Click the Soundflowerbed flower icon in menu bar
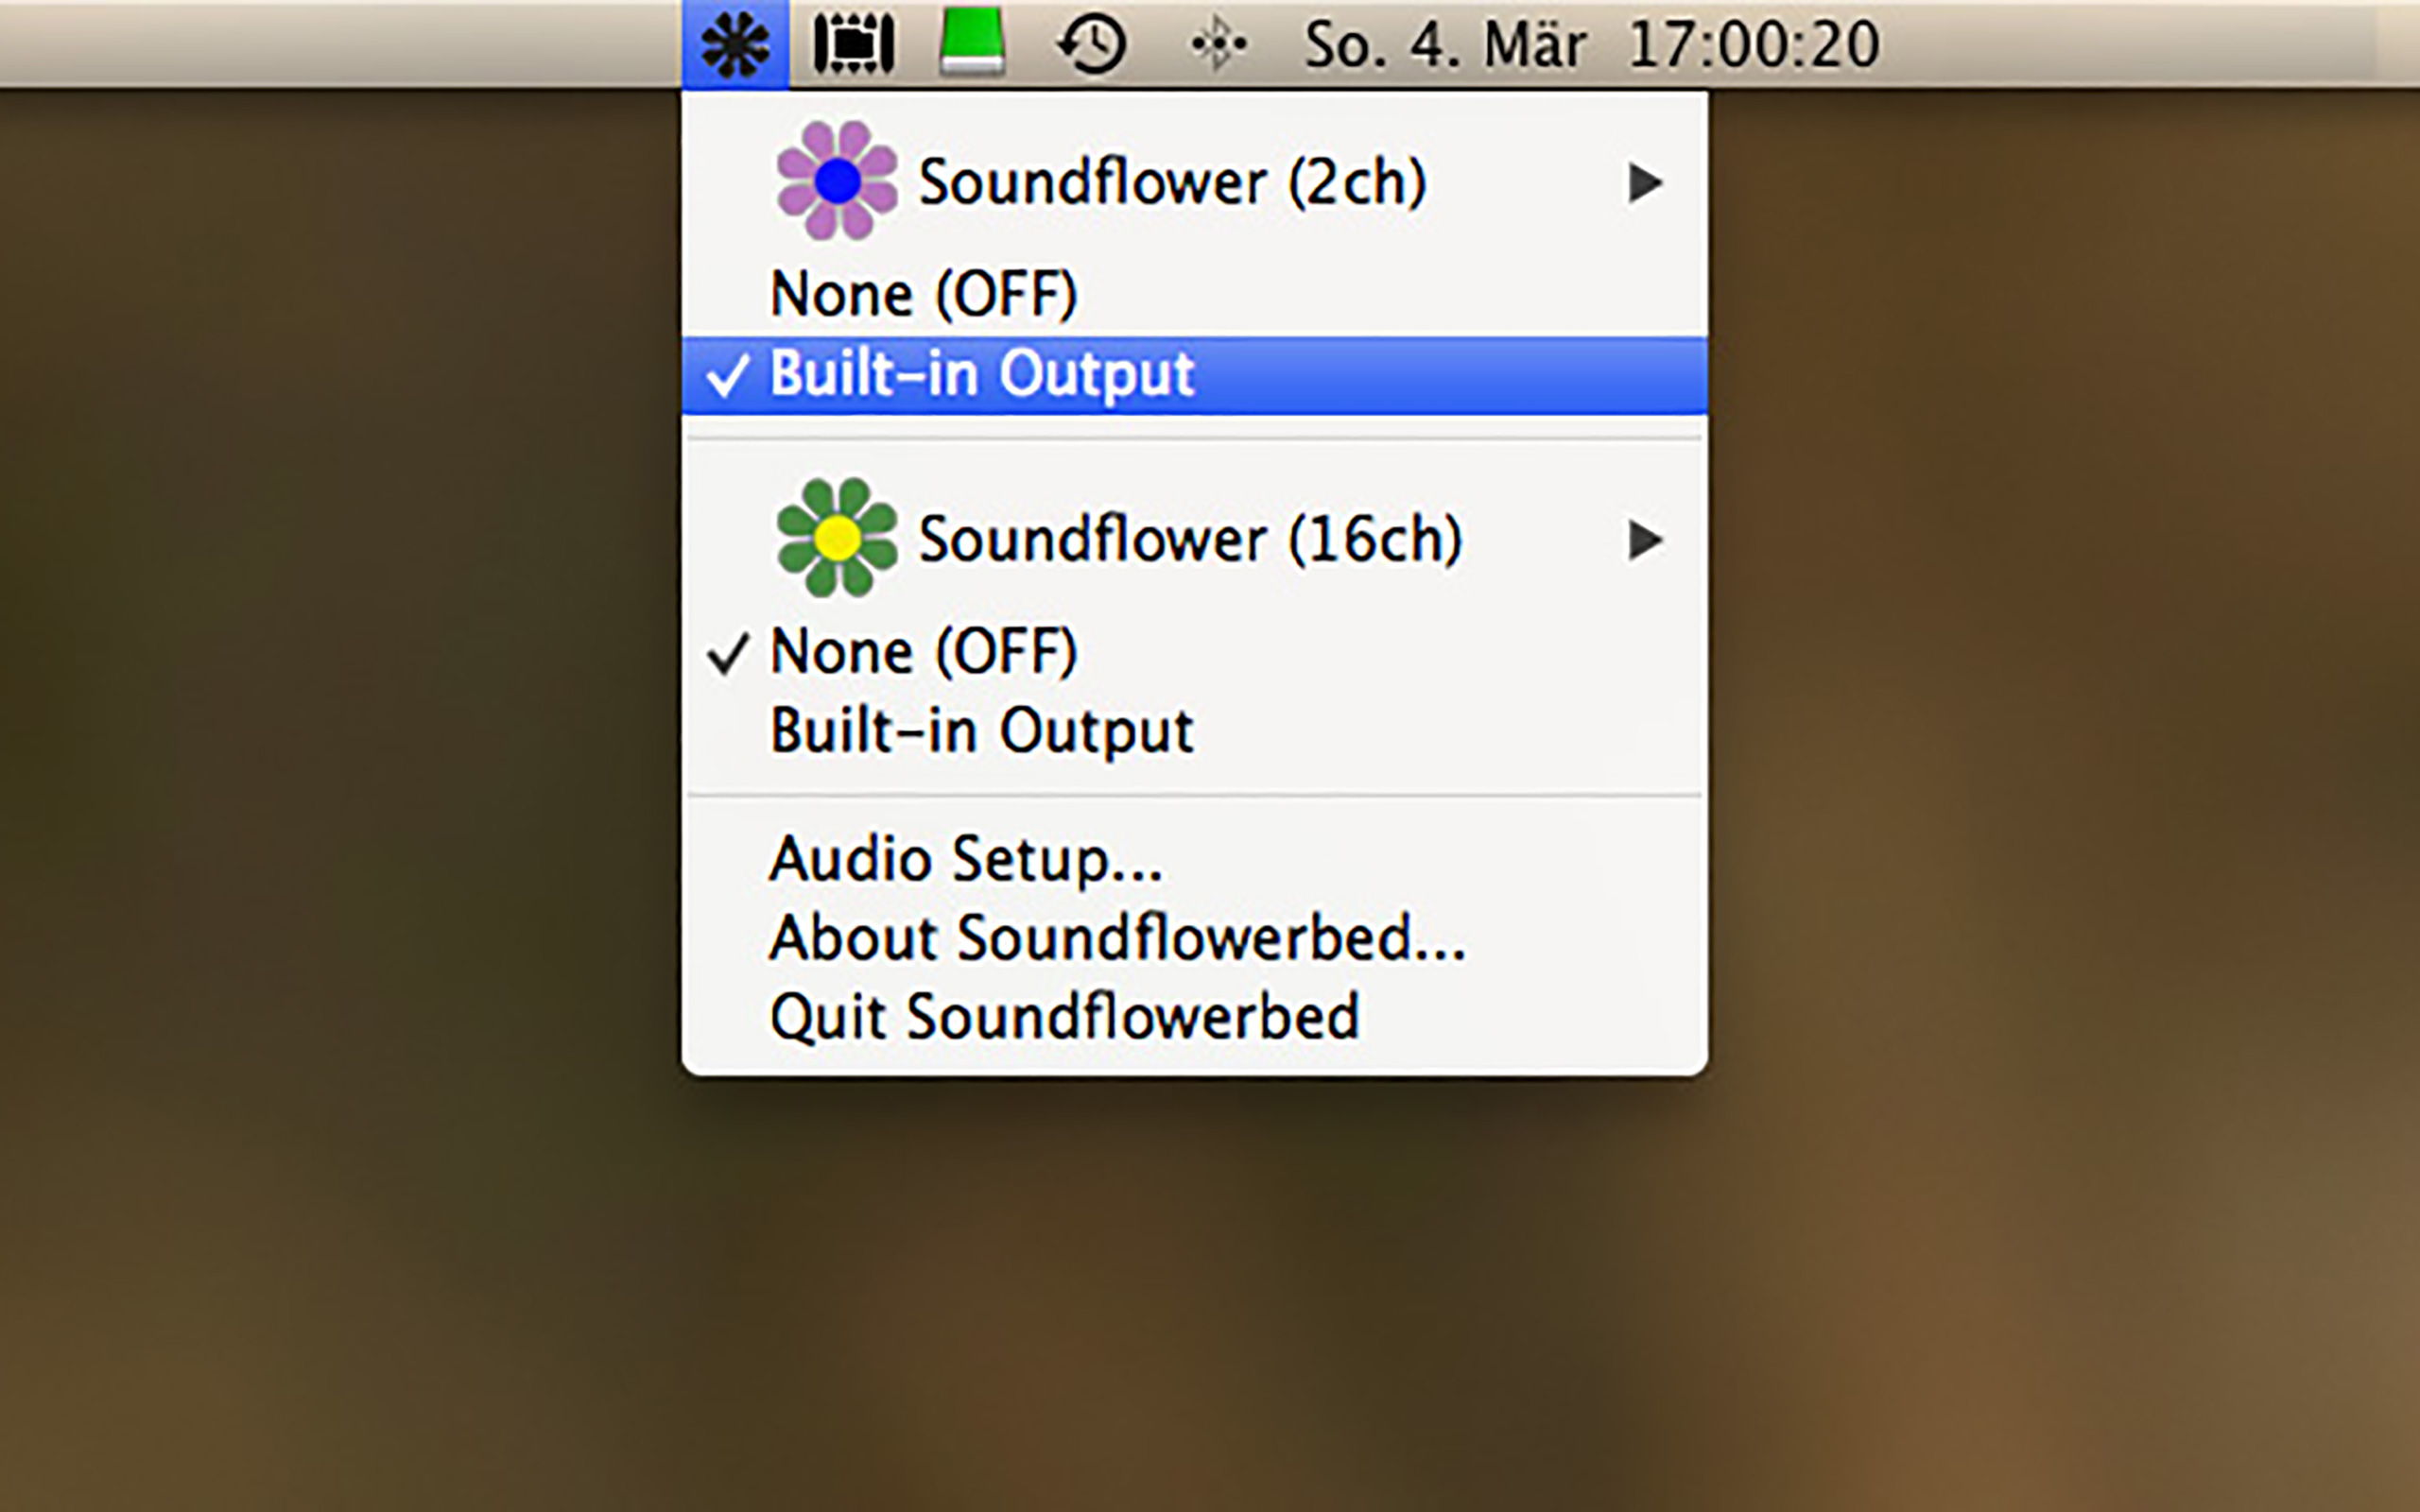Image resolution: width=2420 pixels, height=1512 pixels. [735, 44]
